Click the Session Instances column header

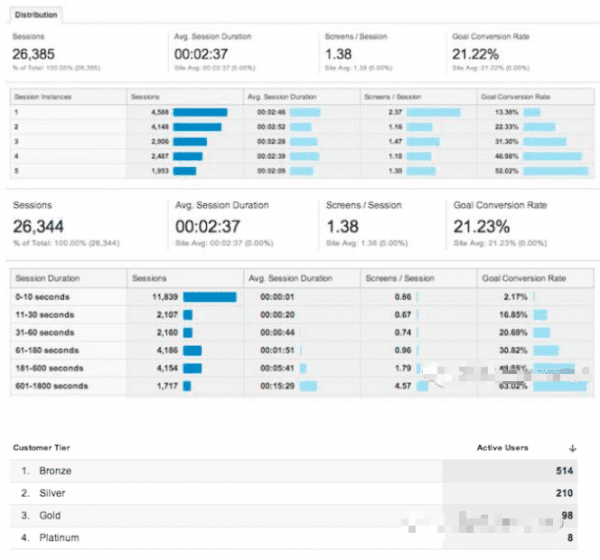pyautogui.click(x=43, y=97)
